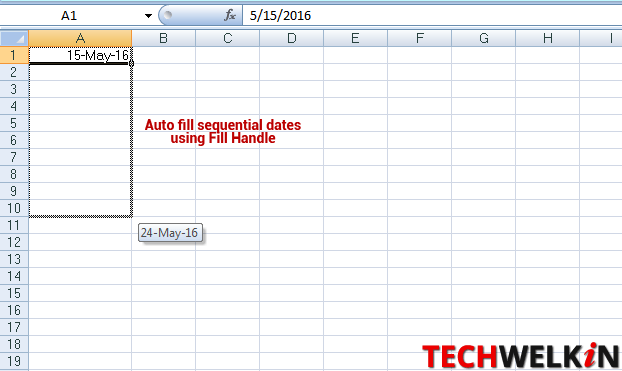Click the Select All corner triangle
622x371 pixels.
point(14,38)
